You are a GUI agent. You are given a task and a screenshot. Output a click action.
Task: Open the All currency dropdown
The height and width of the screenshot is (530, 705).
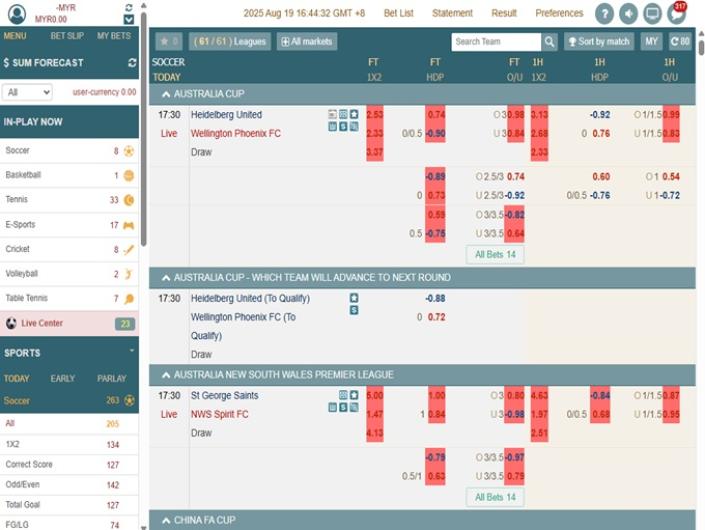pos(27,92)
